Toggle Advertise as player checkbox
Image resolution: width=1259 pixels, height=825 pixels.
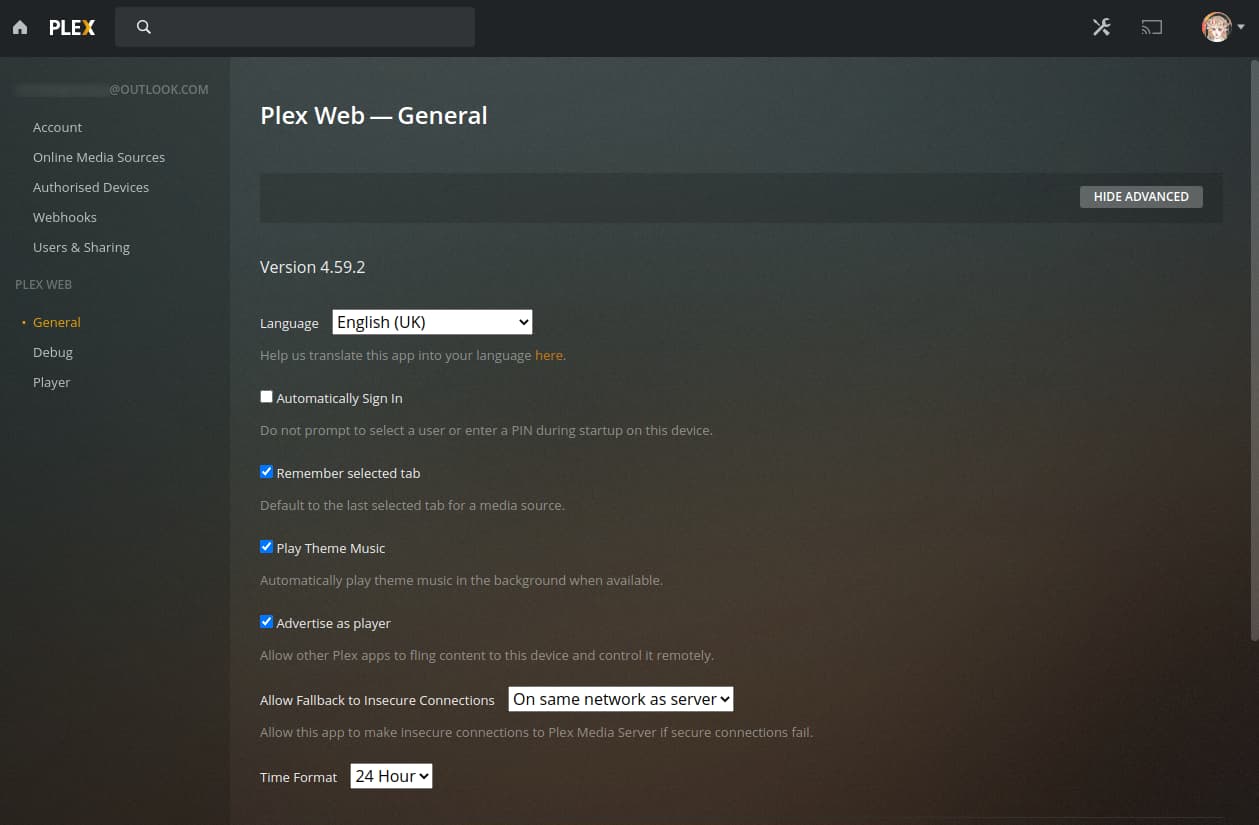click(x=266, y=622)
